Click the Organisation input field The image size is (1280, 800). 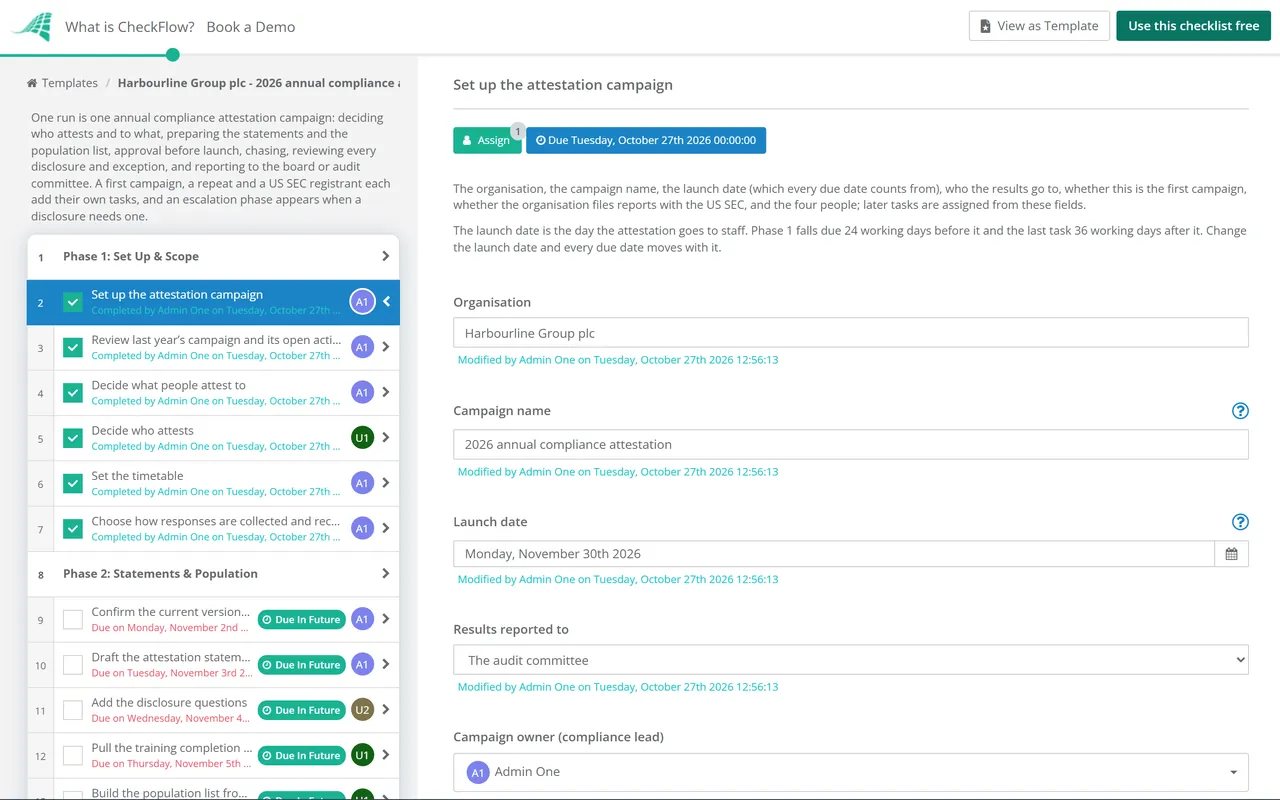pyautogui.click(x=851, y=333)
